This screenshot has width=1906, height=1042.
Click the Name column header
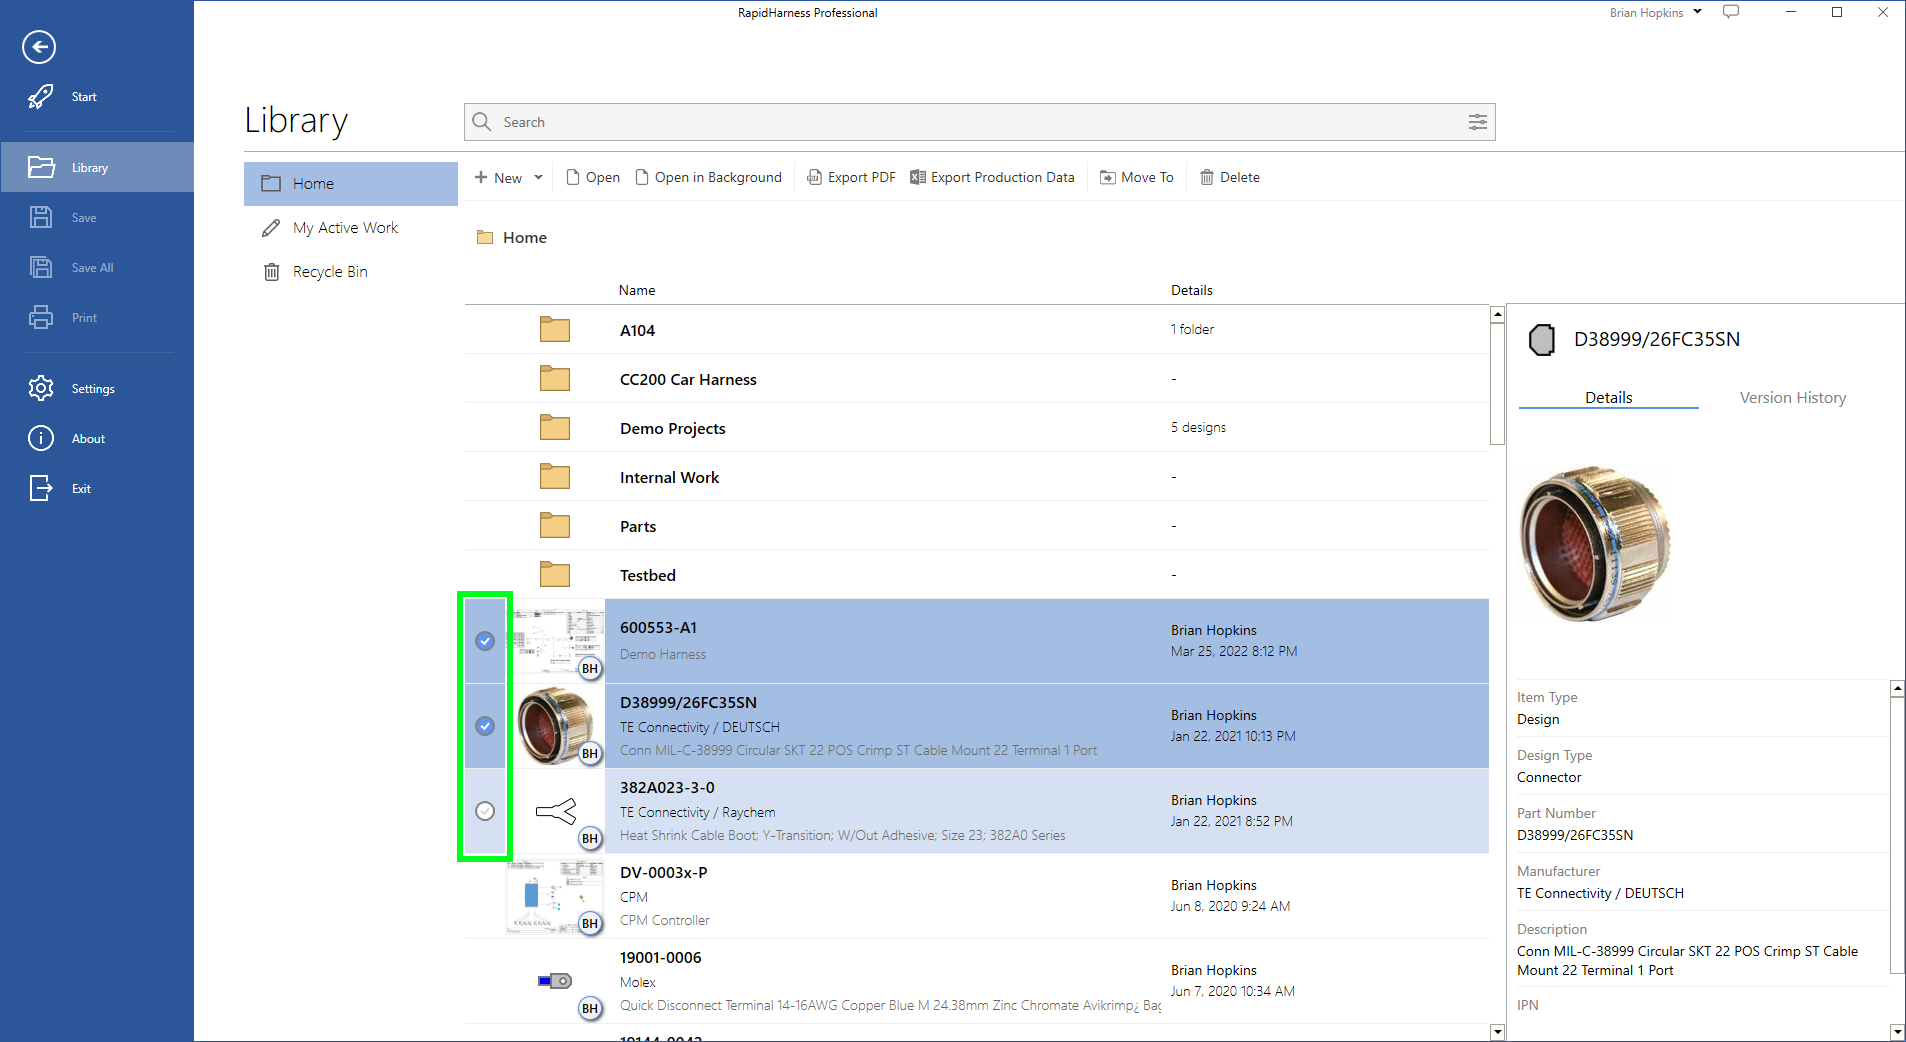[637, 290]
